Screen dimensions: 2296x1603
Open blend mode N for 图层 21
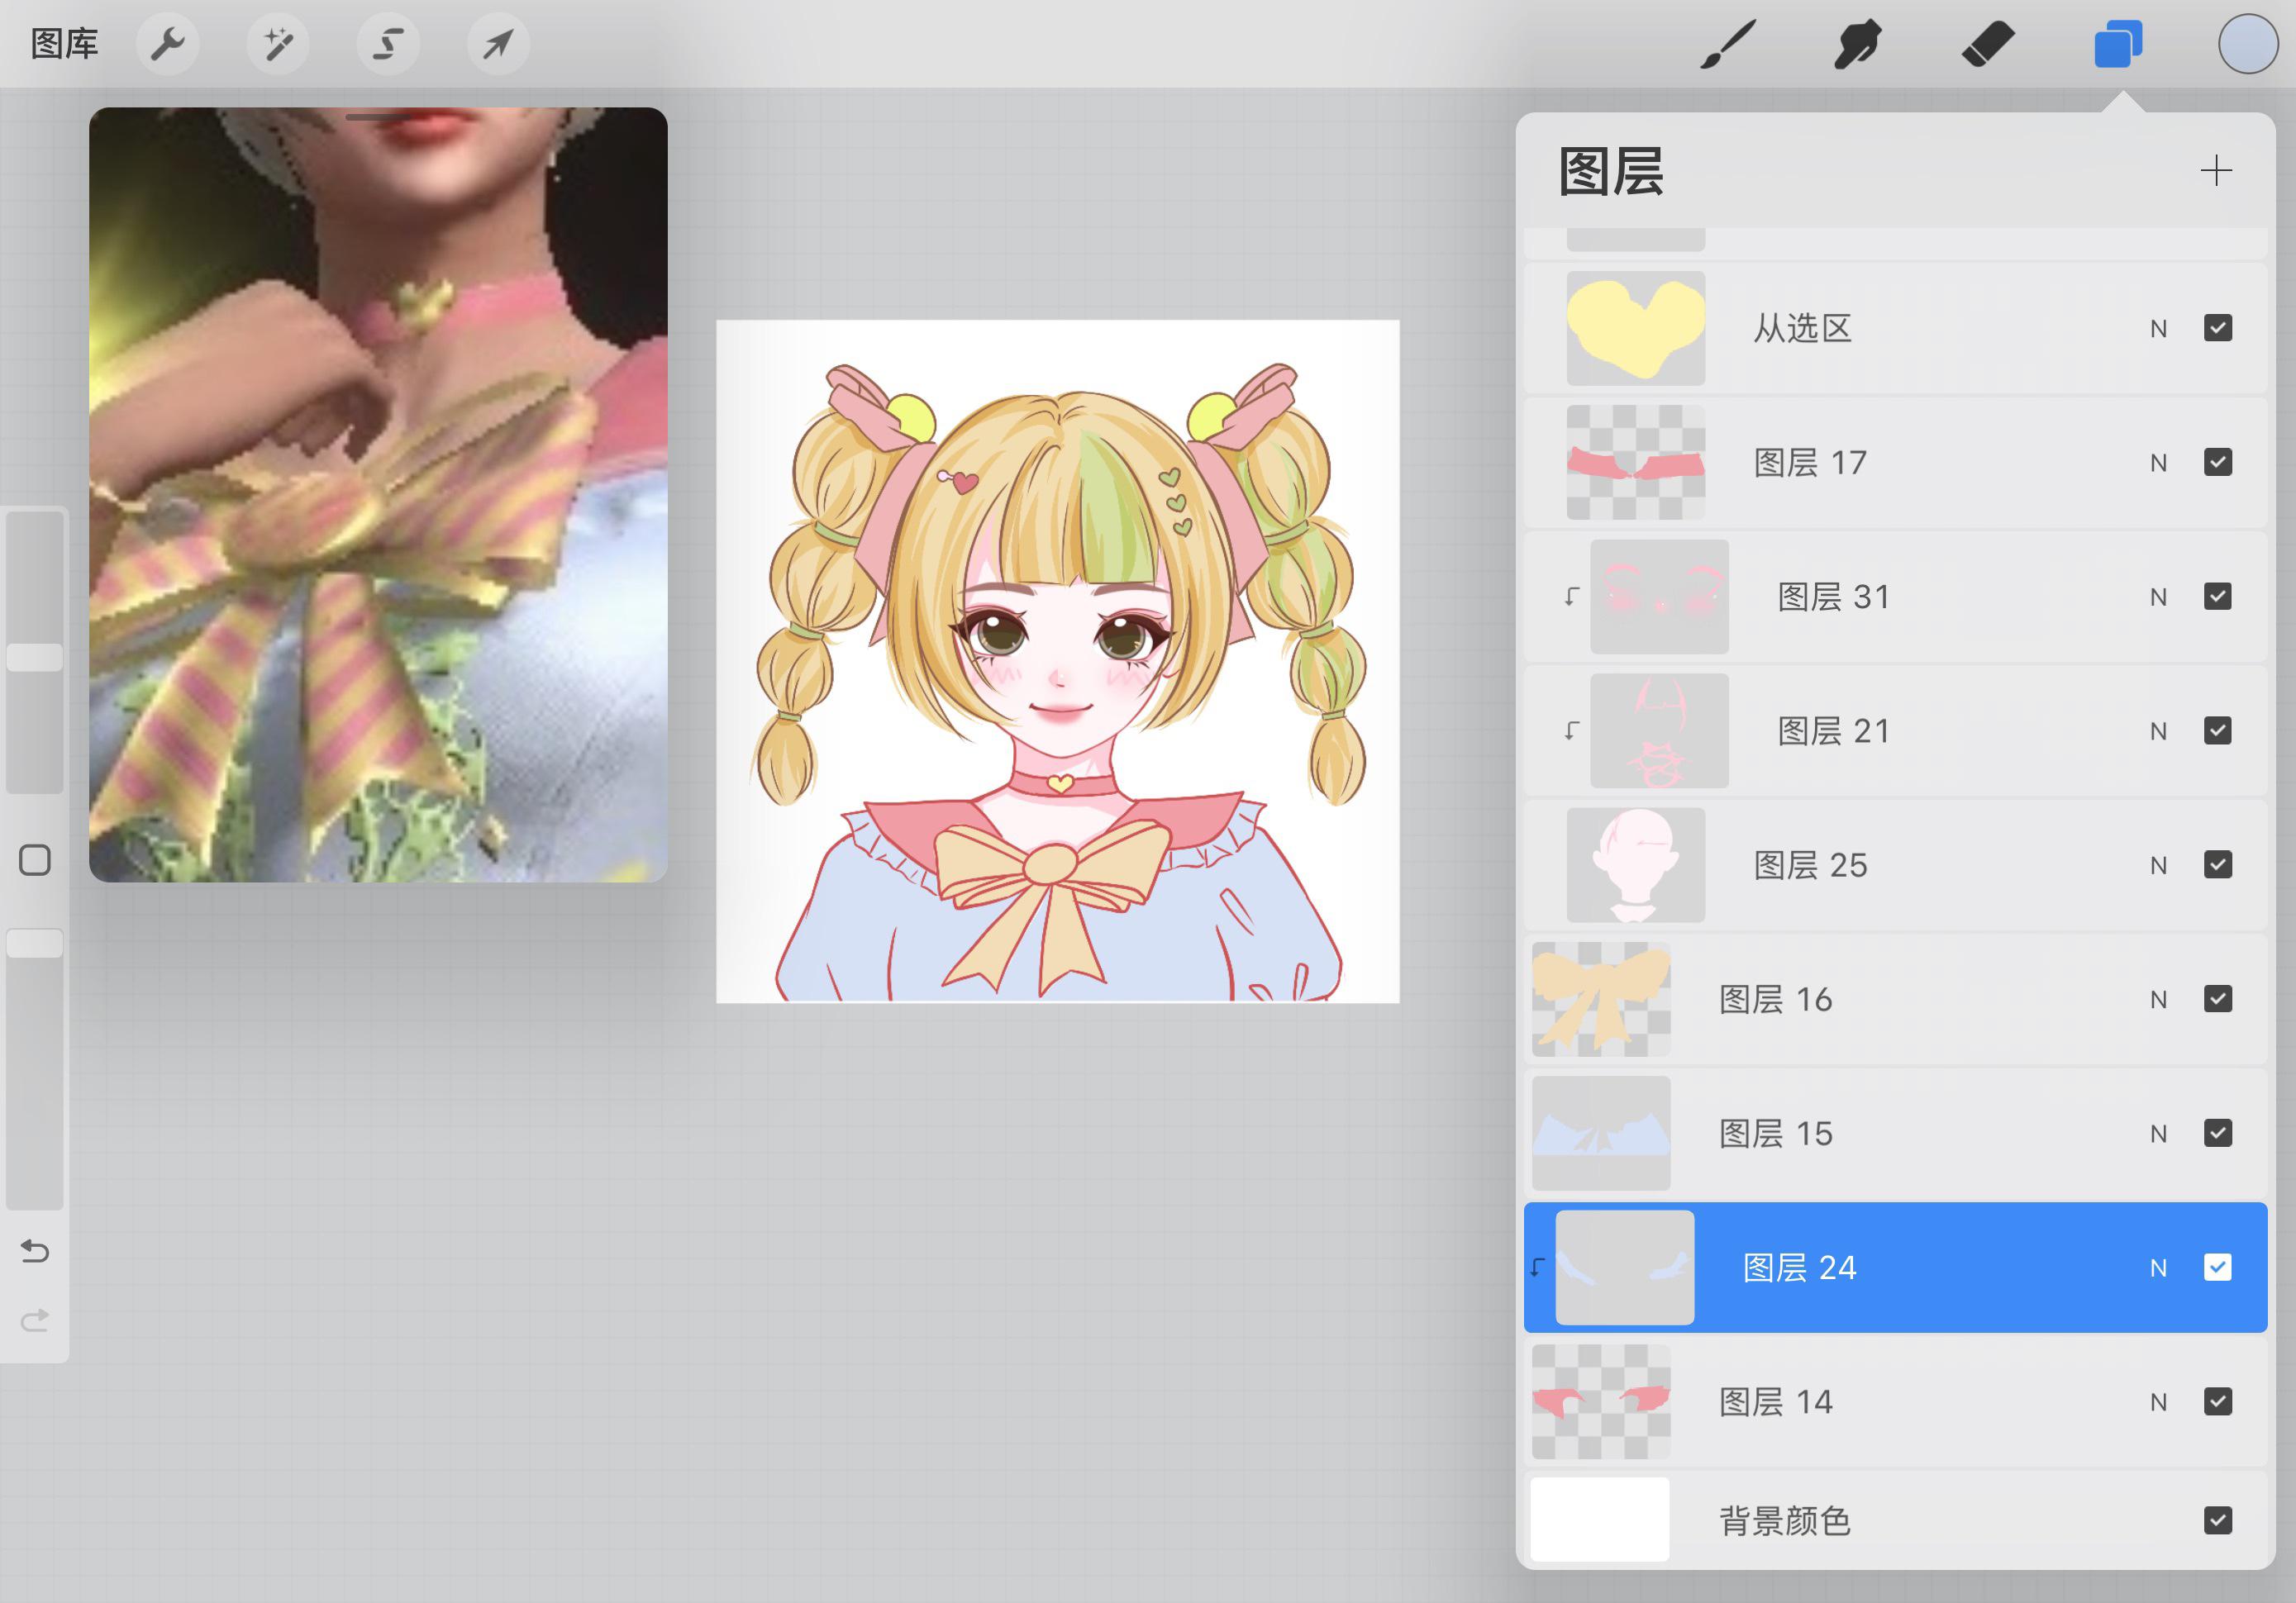coord(2158,731)
